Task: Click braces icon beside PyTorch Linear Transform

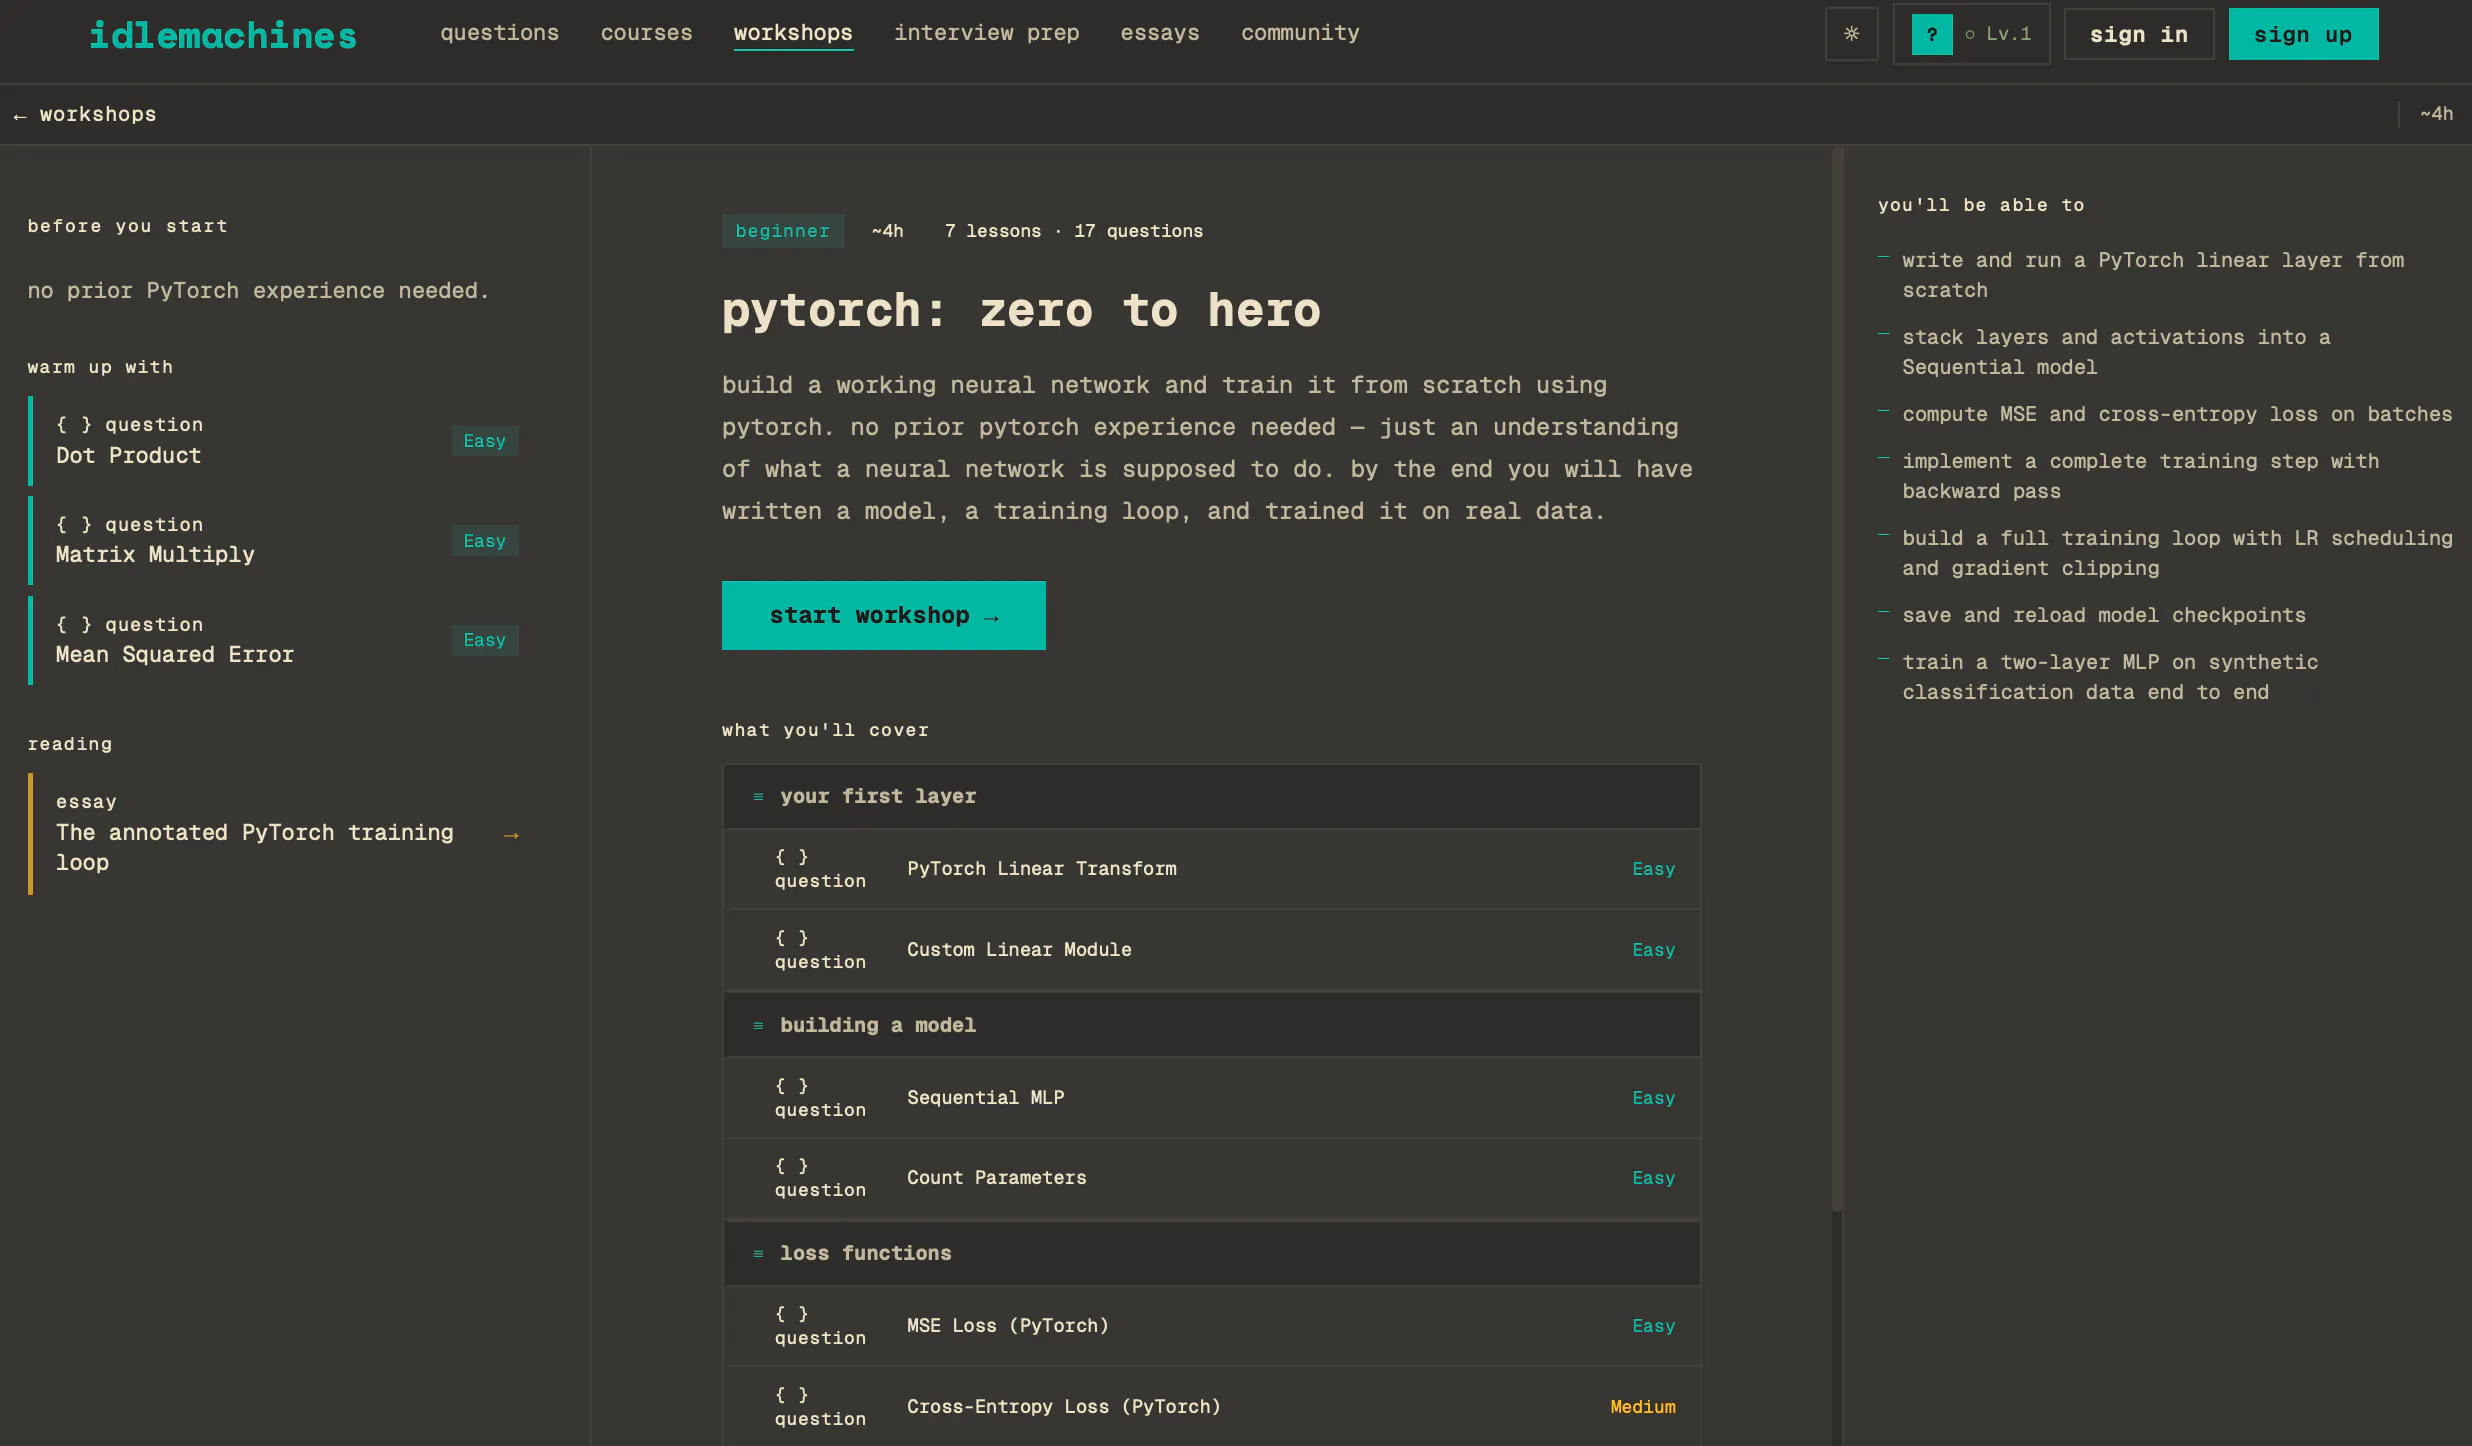Action: click(x=791, y=857)
